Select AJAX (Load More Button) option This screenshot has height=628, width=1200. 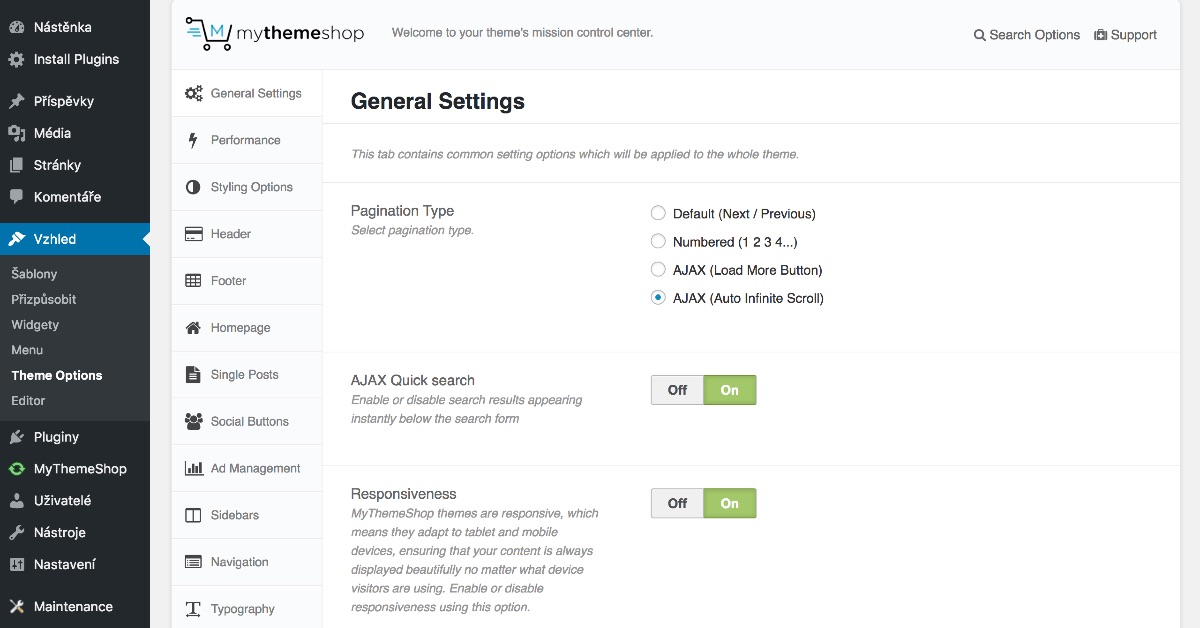pyautogui.click(x=658, y=269)
